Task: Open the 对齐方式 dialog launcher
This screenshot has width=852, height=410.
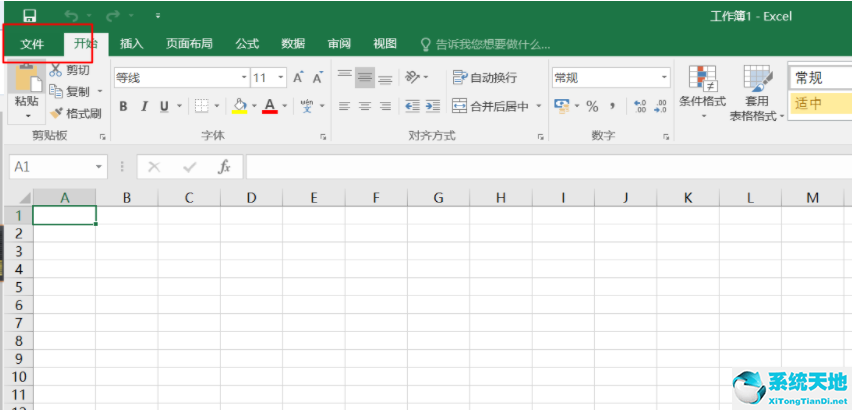Action: click(541, 138)
